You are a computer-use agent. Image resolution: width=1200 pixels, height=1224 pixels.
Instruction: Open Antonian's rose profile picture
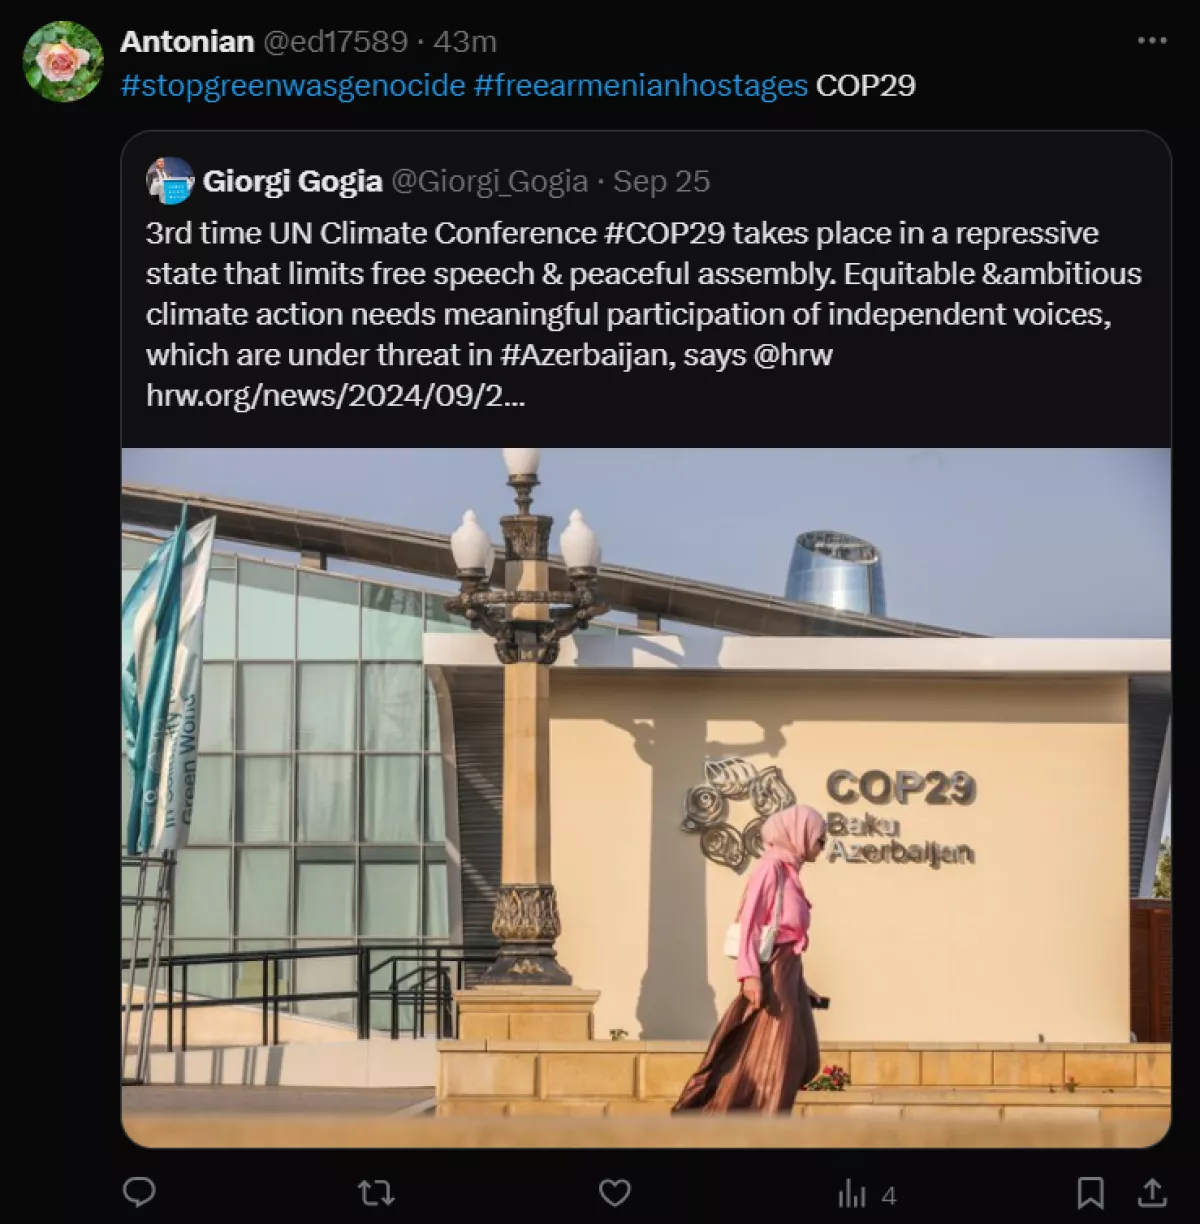pyautogui.click(x=63, y=62)
